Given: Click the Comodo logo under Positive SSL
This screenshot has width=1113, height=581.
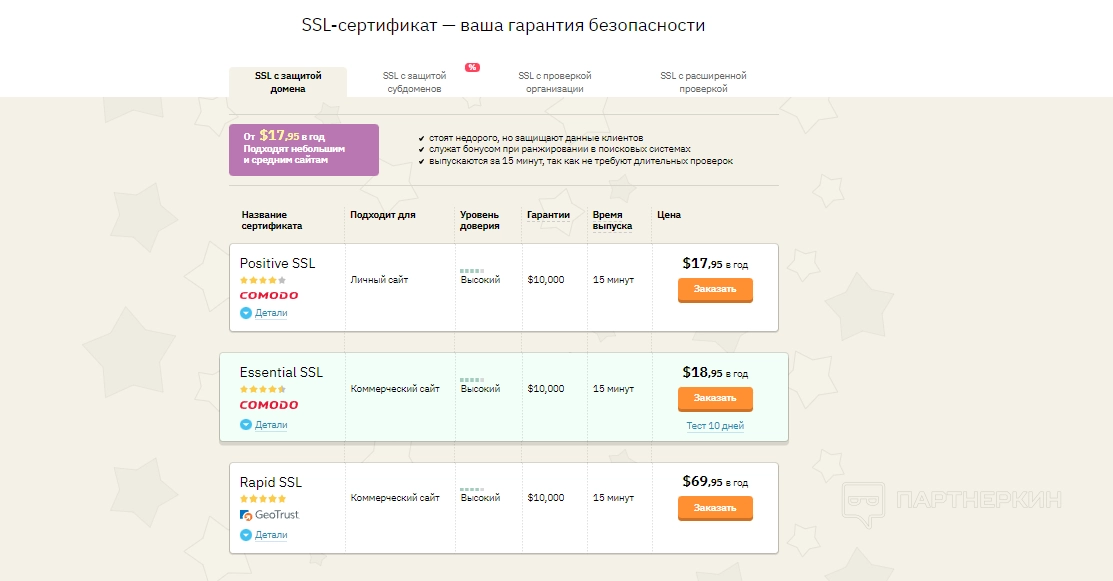Looking at the screenshot, I should (x=269, y=296).
